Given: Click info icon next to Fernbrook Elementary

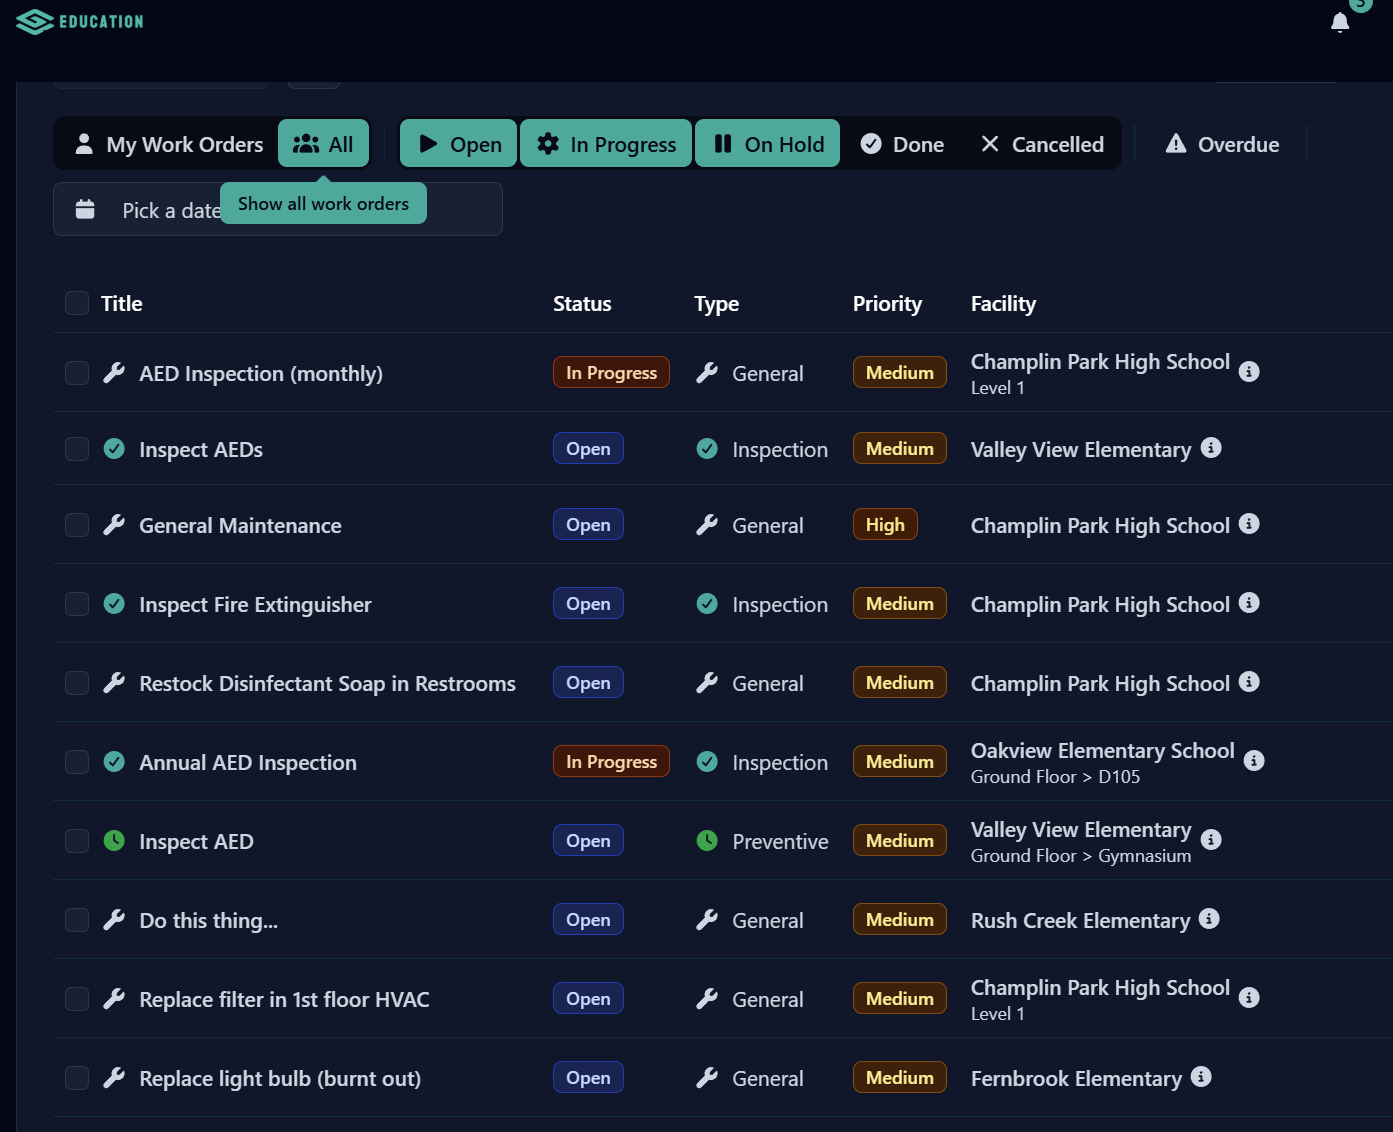Looking at the screenshot, I should (x=1201, y=1077).
